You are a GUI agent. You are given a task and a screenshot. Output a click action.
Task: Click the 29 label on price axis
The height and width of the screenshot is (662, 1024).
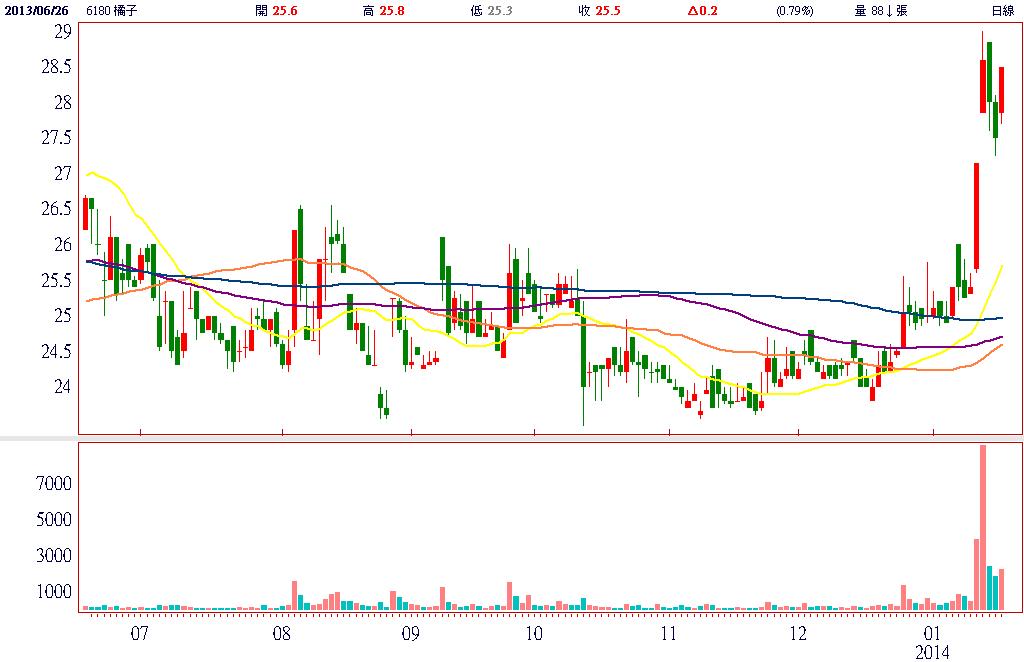coord(63,32)
